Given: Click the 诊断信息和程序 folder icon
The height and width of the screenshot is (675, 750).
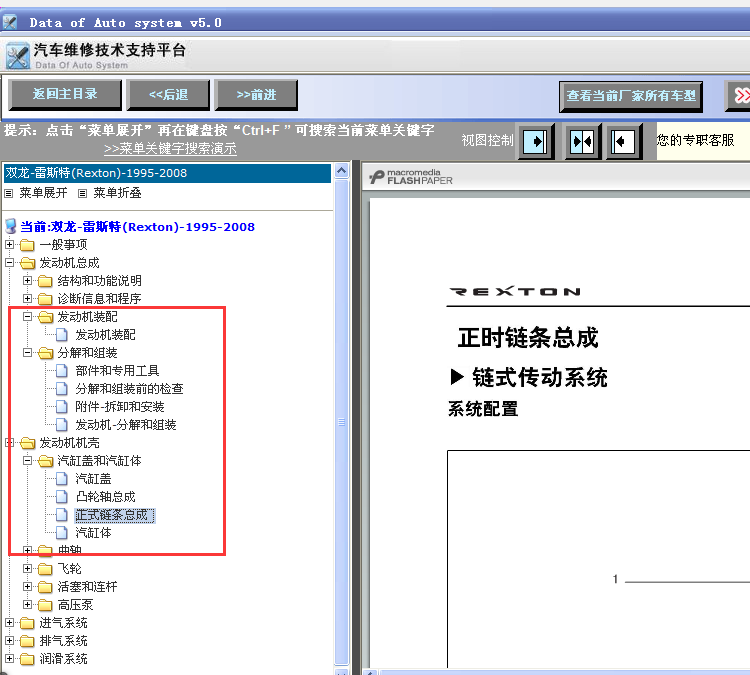Looking at the screenshot, I should tap(45, 299).
